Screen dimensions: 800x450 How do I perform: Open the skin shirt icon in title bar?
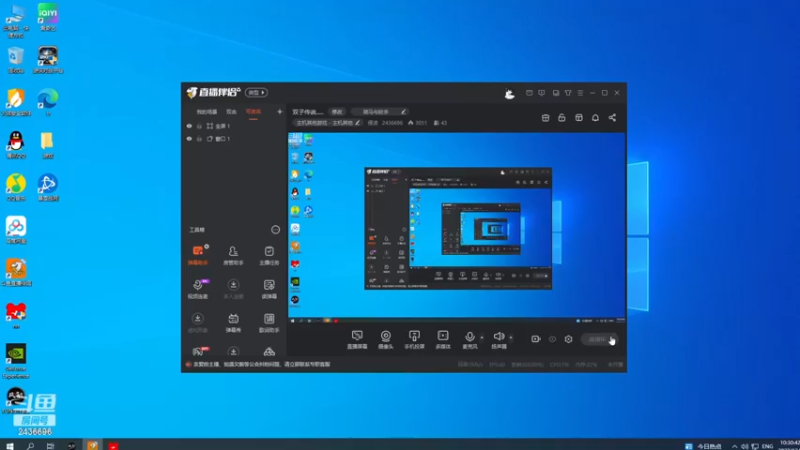point(568,93)
